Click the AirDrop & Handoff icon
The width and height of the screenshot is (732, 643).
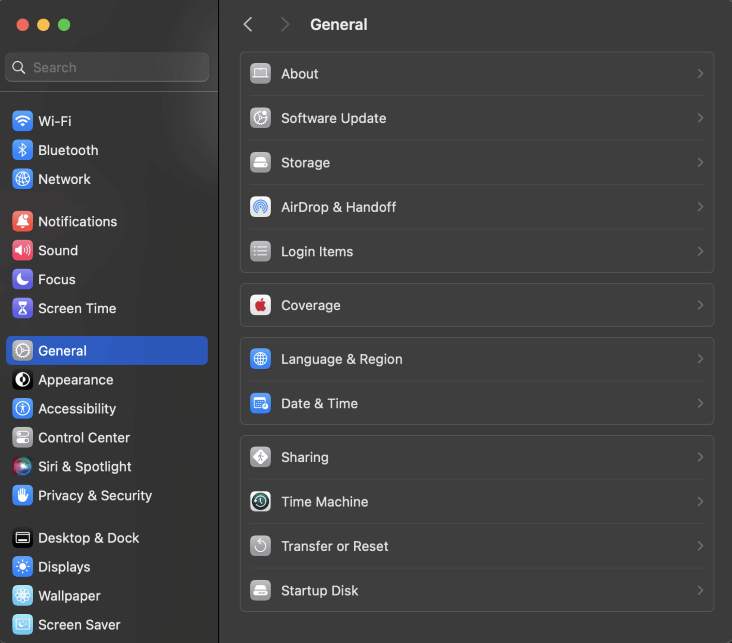click(x=260, y=207)
